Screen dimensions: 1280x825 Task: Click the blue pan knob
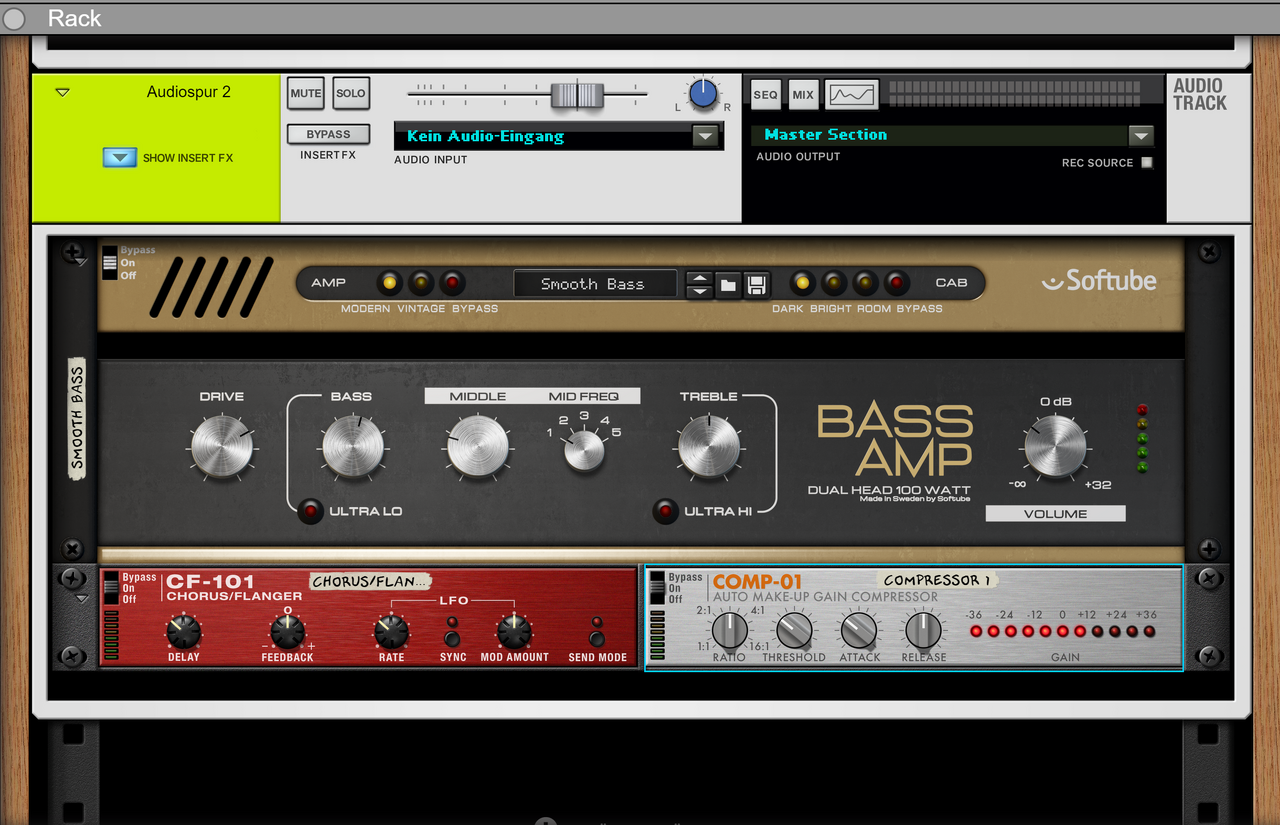(704, 94)
